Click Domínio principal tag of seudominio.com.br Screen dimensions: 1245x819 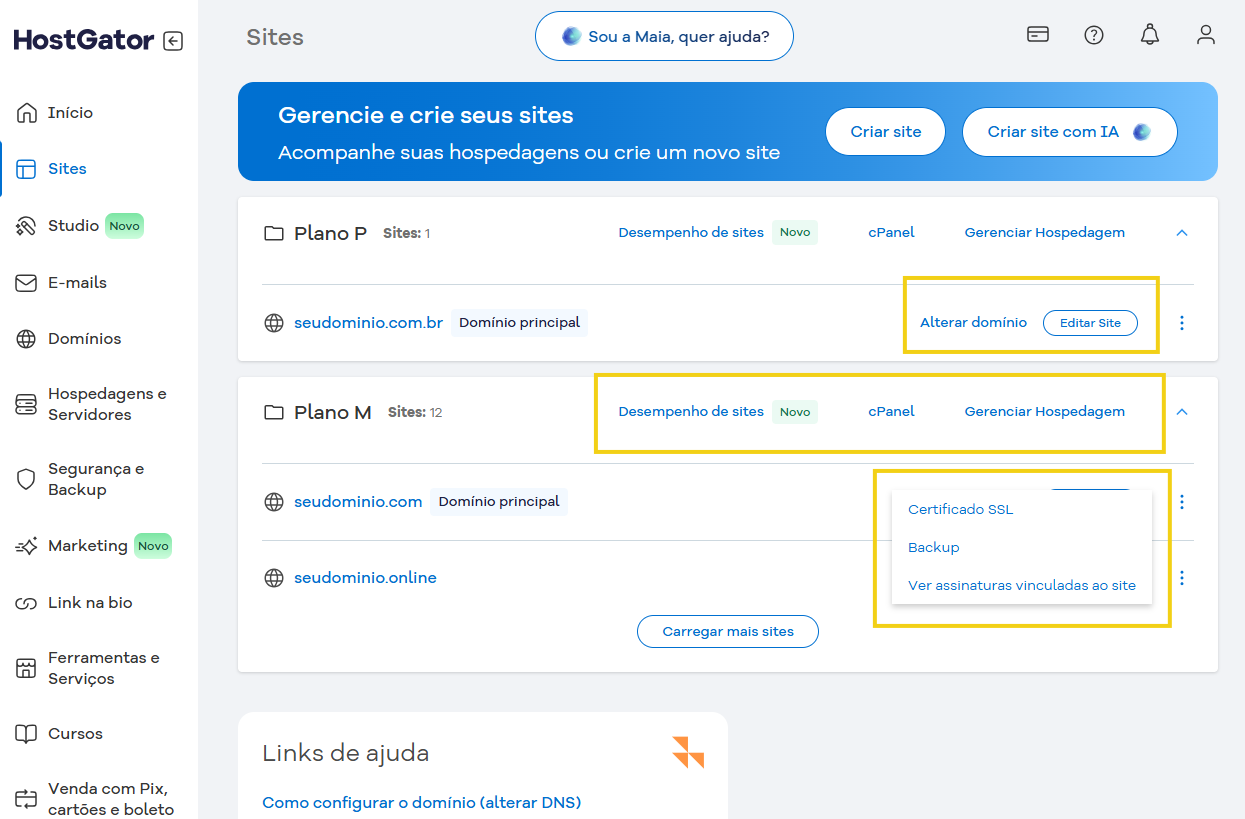[519, 323]
